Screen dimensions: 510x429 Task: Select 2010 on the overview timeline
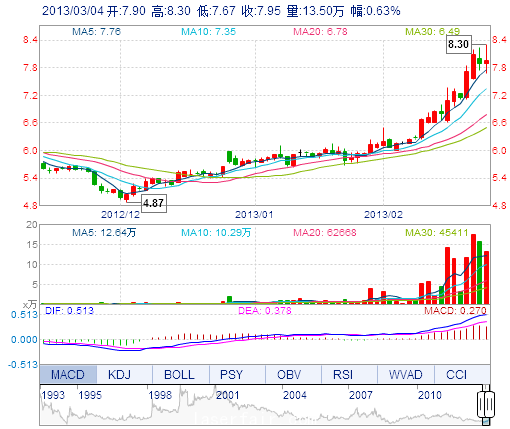tap(430, 395)
